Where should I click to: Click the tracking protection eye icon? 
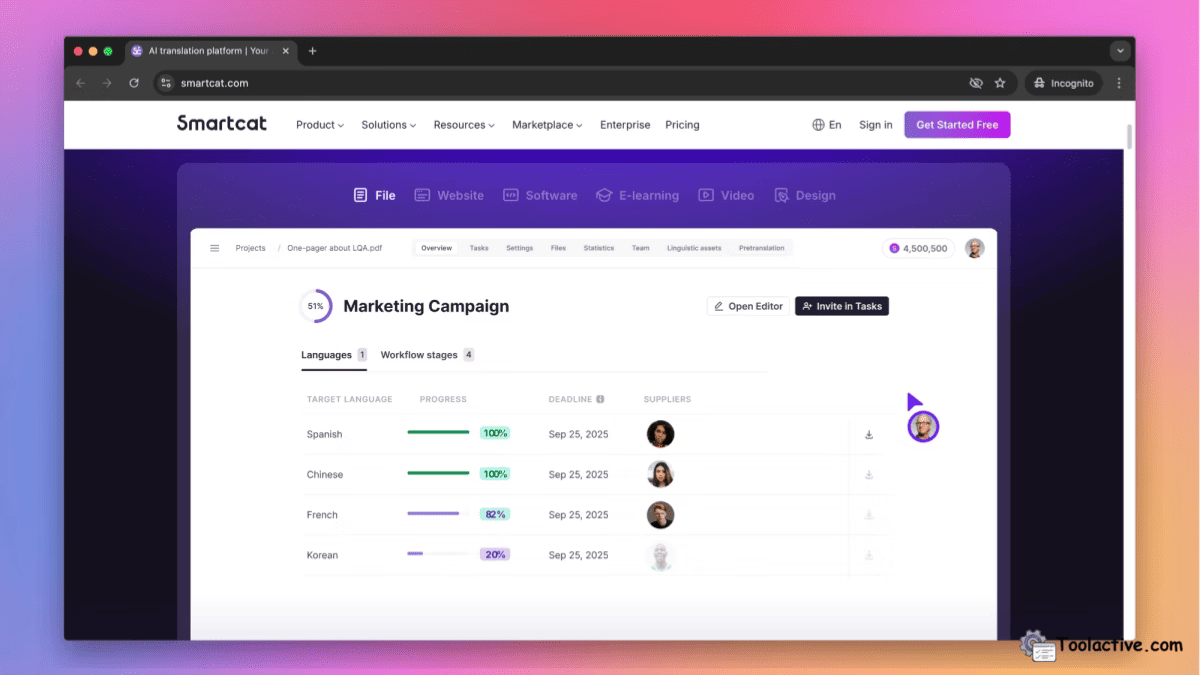[976, 83]
